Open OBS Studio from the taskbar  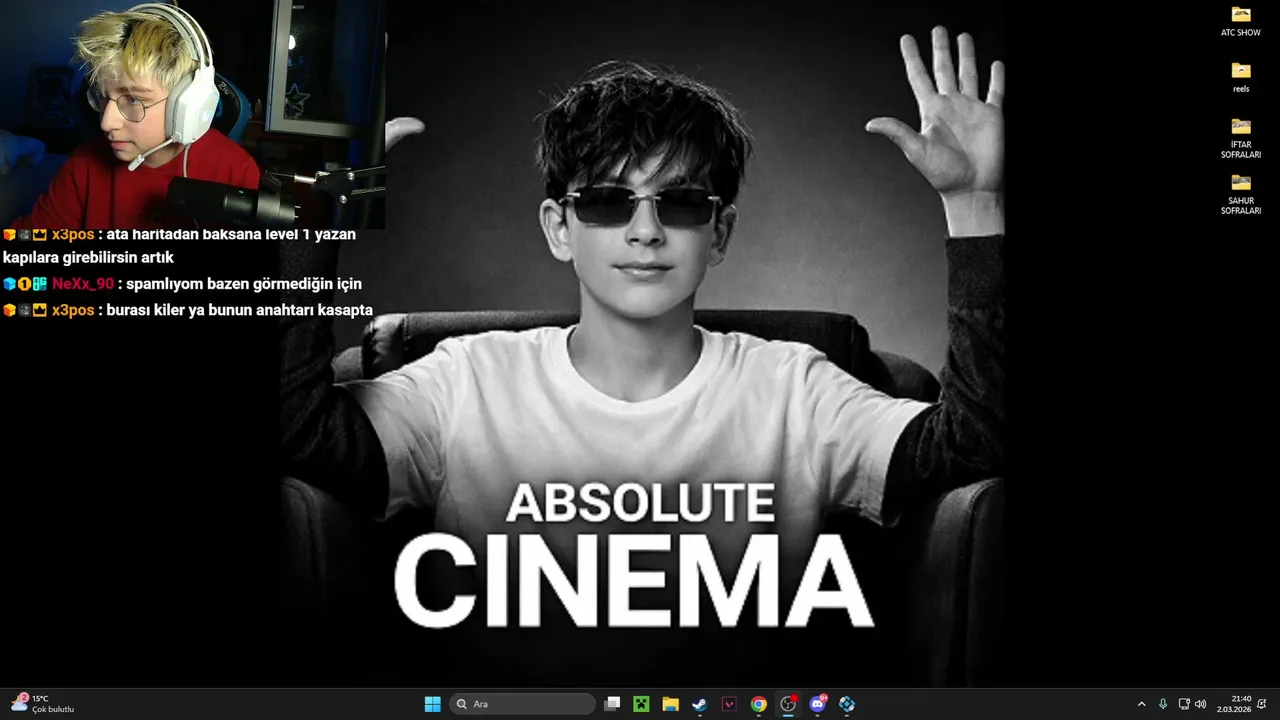click(788, 704)
